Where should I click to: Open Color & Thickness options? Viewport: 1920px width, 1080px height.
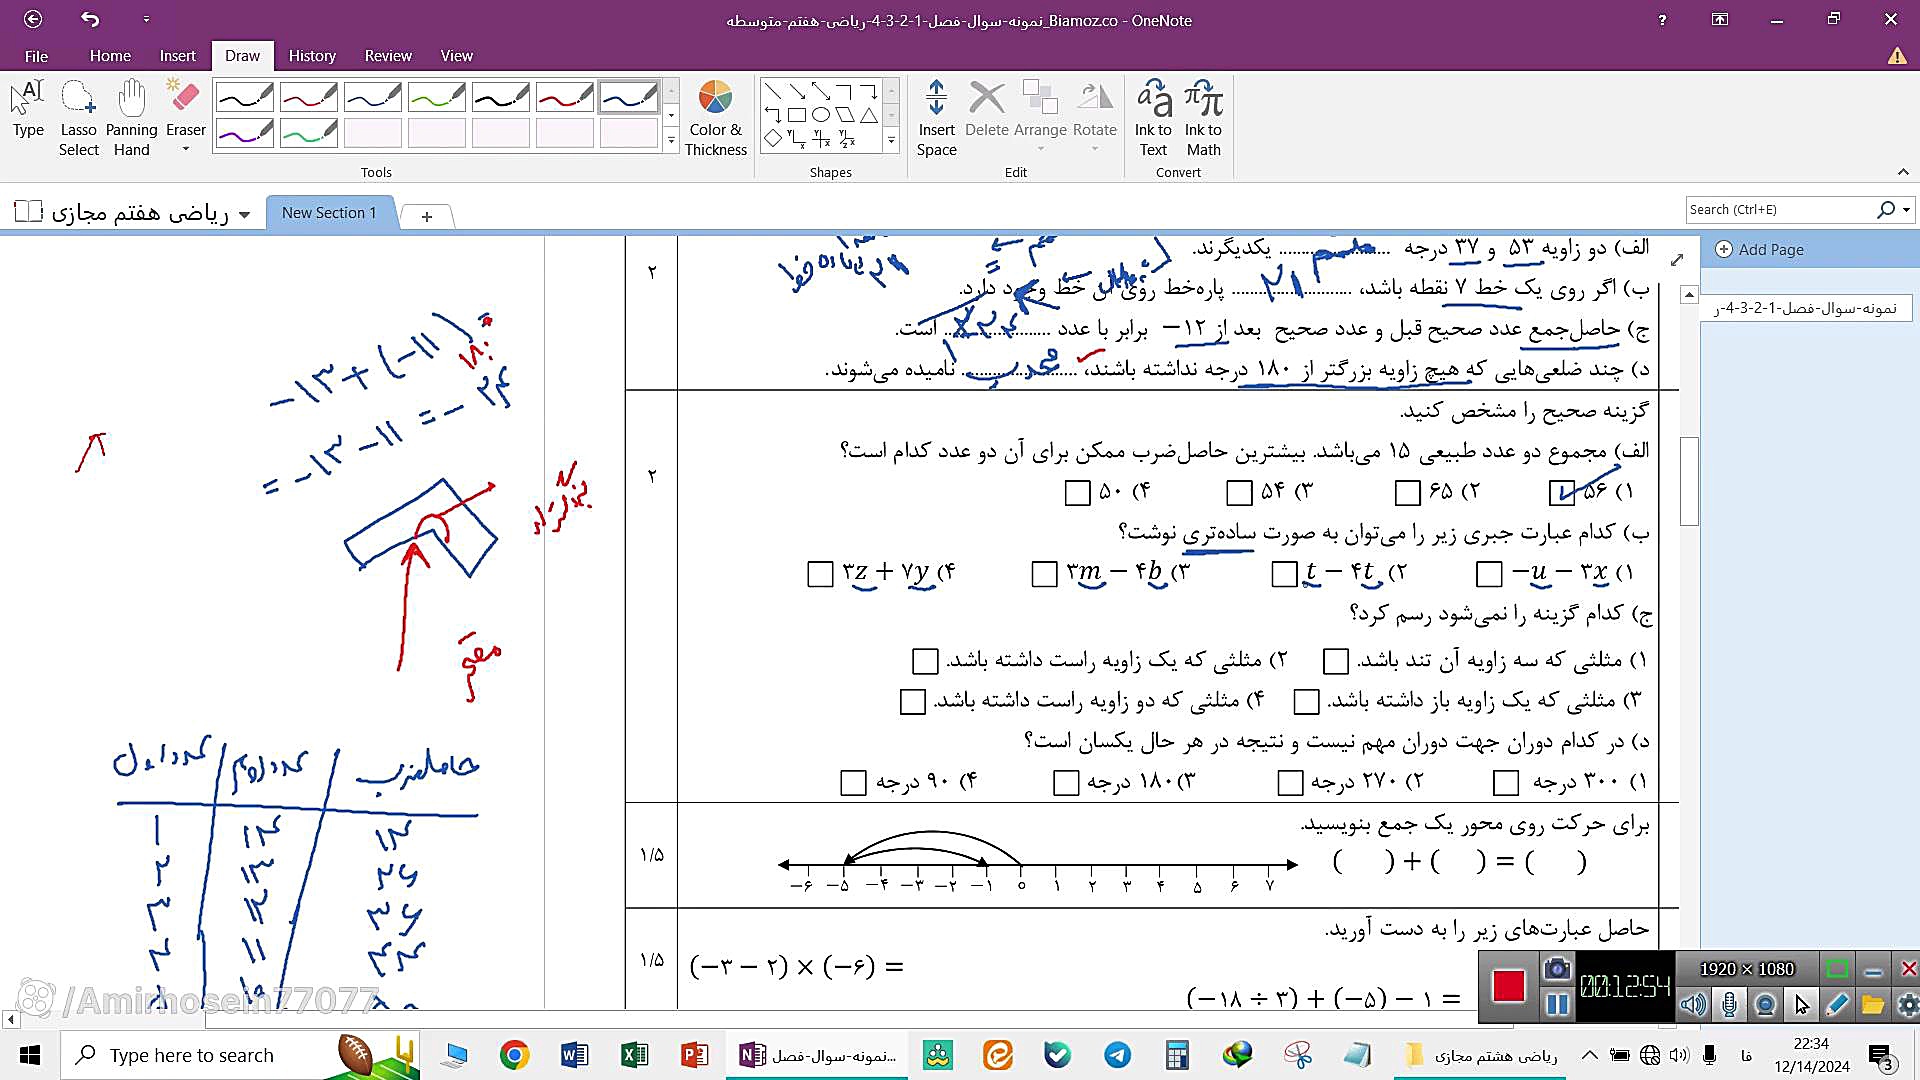[x=715, y=118]
